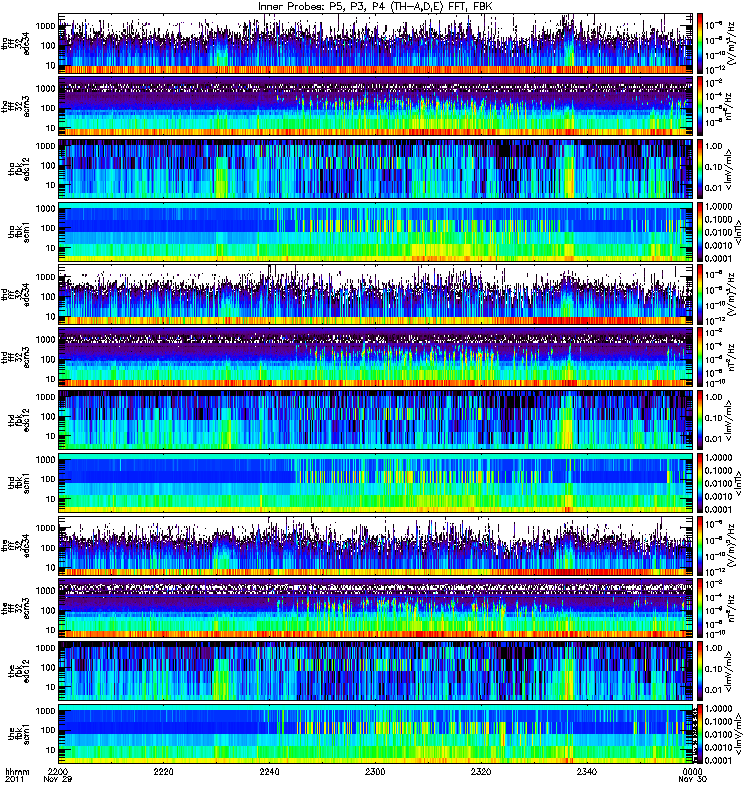Click the 2220 time axis label
The height and width of the screenshot is (800, 750).
(x=163, y=771)
